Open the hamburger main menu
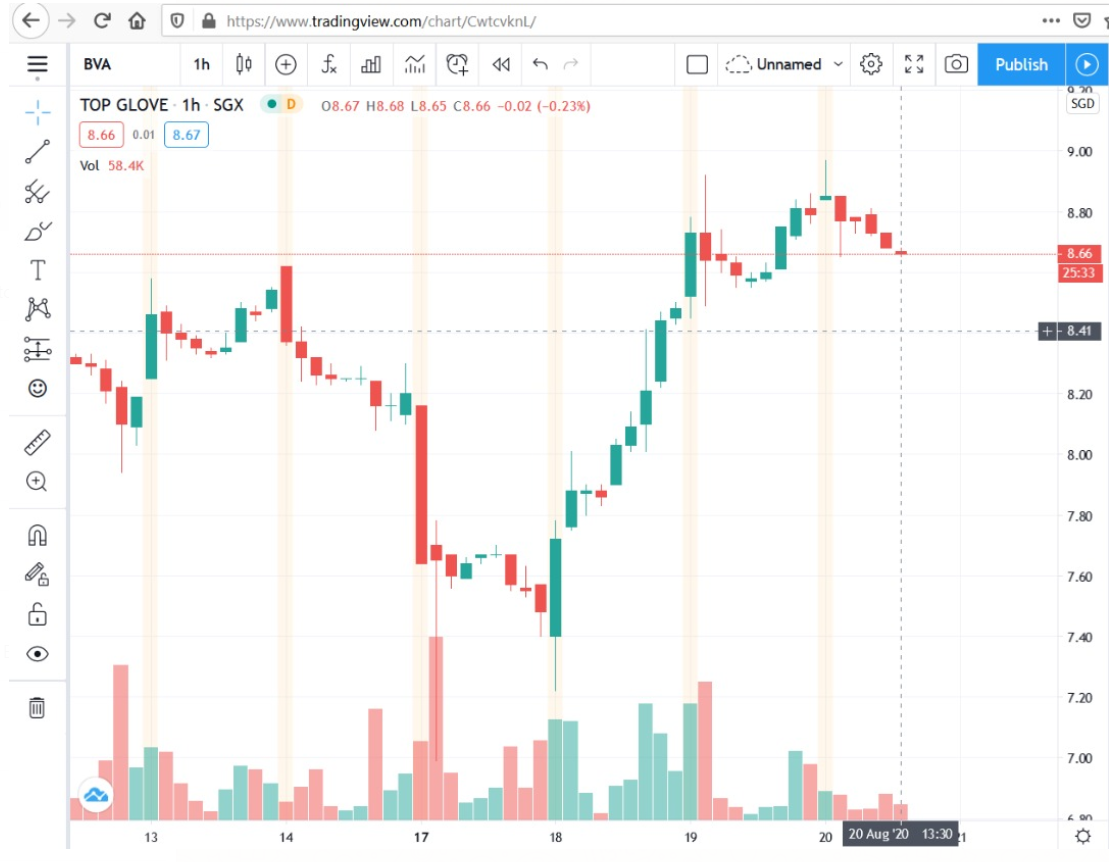Screen dimensions: 1109x862 (x=37, y=65)
